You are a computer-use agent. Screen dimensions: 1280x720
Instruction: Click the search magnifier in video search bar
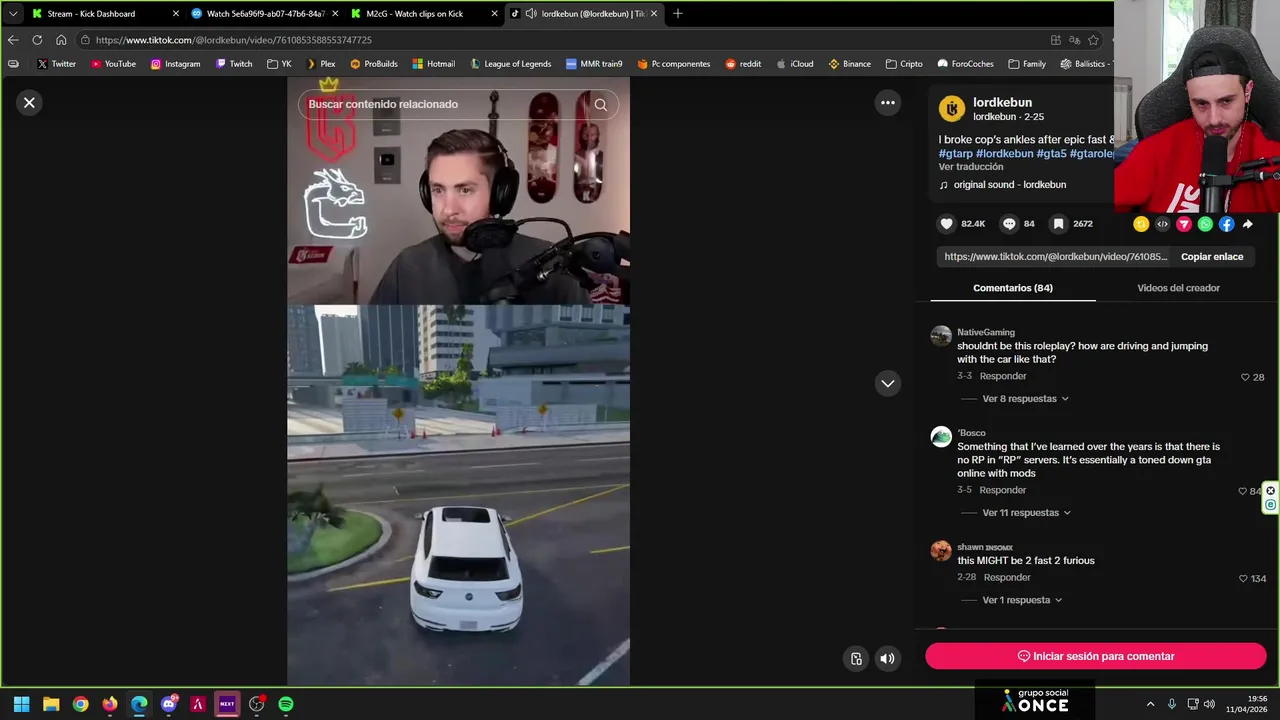(x=600, y=104)
